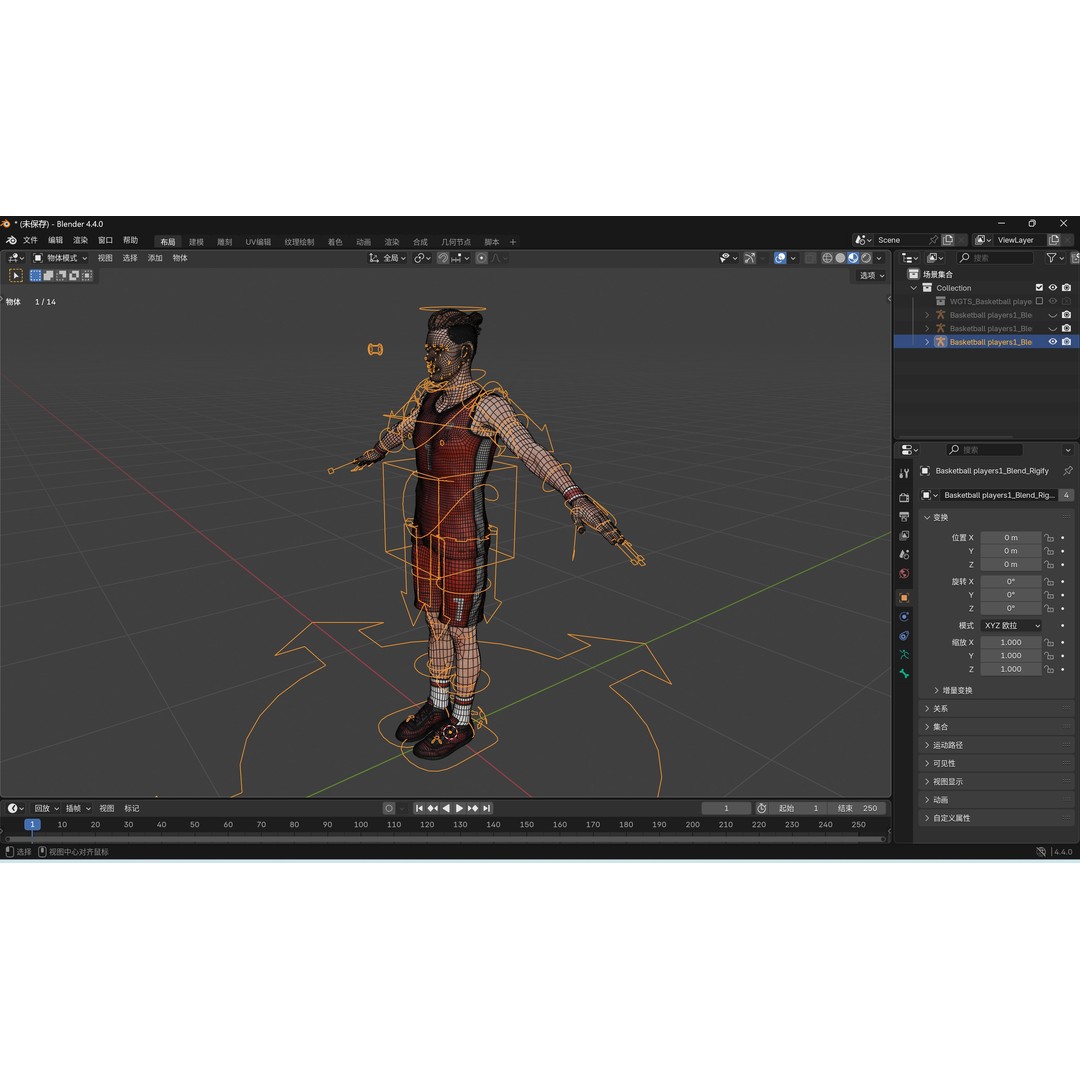Click the Scale X value field
The height and width of the screenshot is (1080, 1080).
pyautogui.click(x=1010, y=642)
